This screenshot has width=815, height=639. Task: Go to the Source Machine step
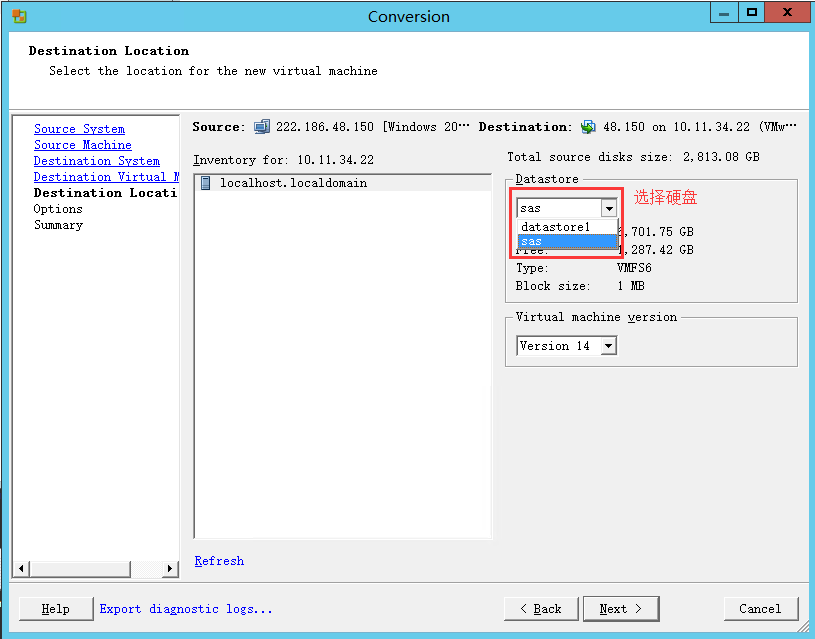(83, 145)
